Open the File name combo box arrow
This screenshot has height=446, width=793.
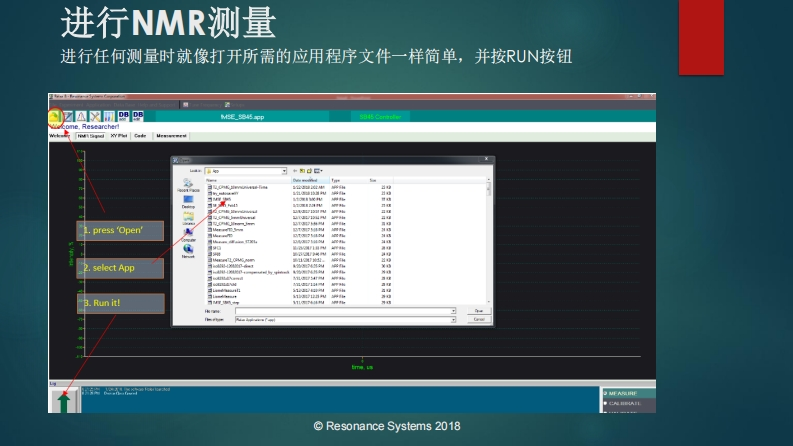pyautogui.click(x=453, y=311)
